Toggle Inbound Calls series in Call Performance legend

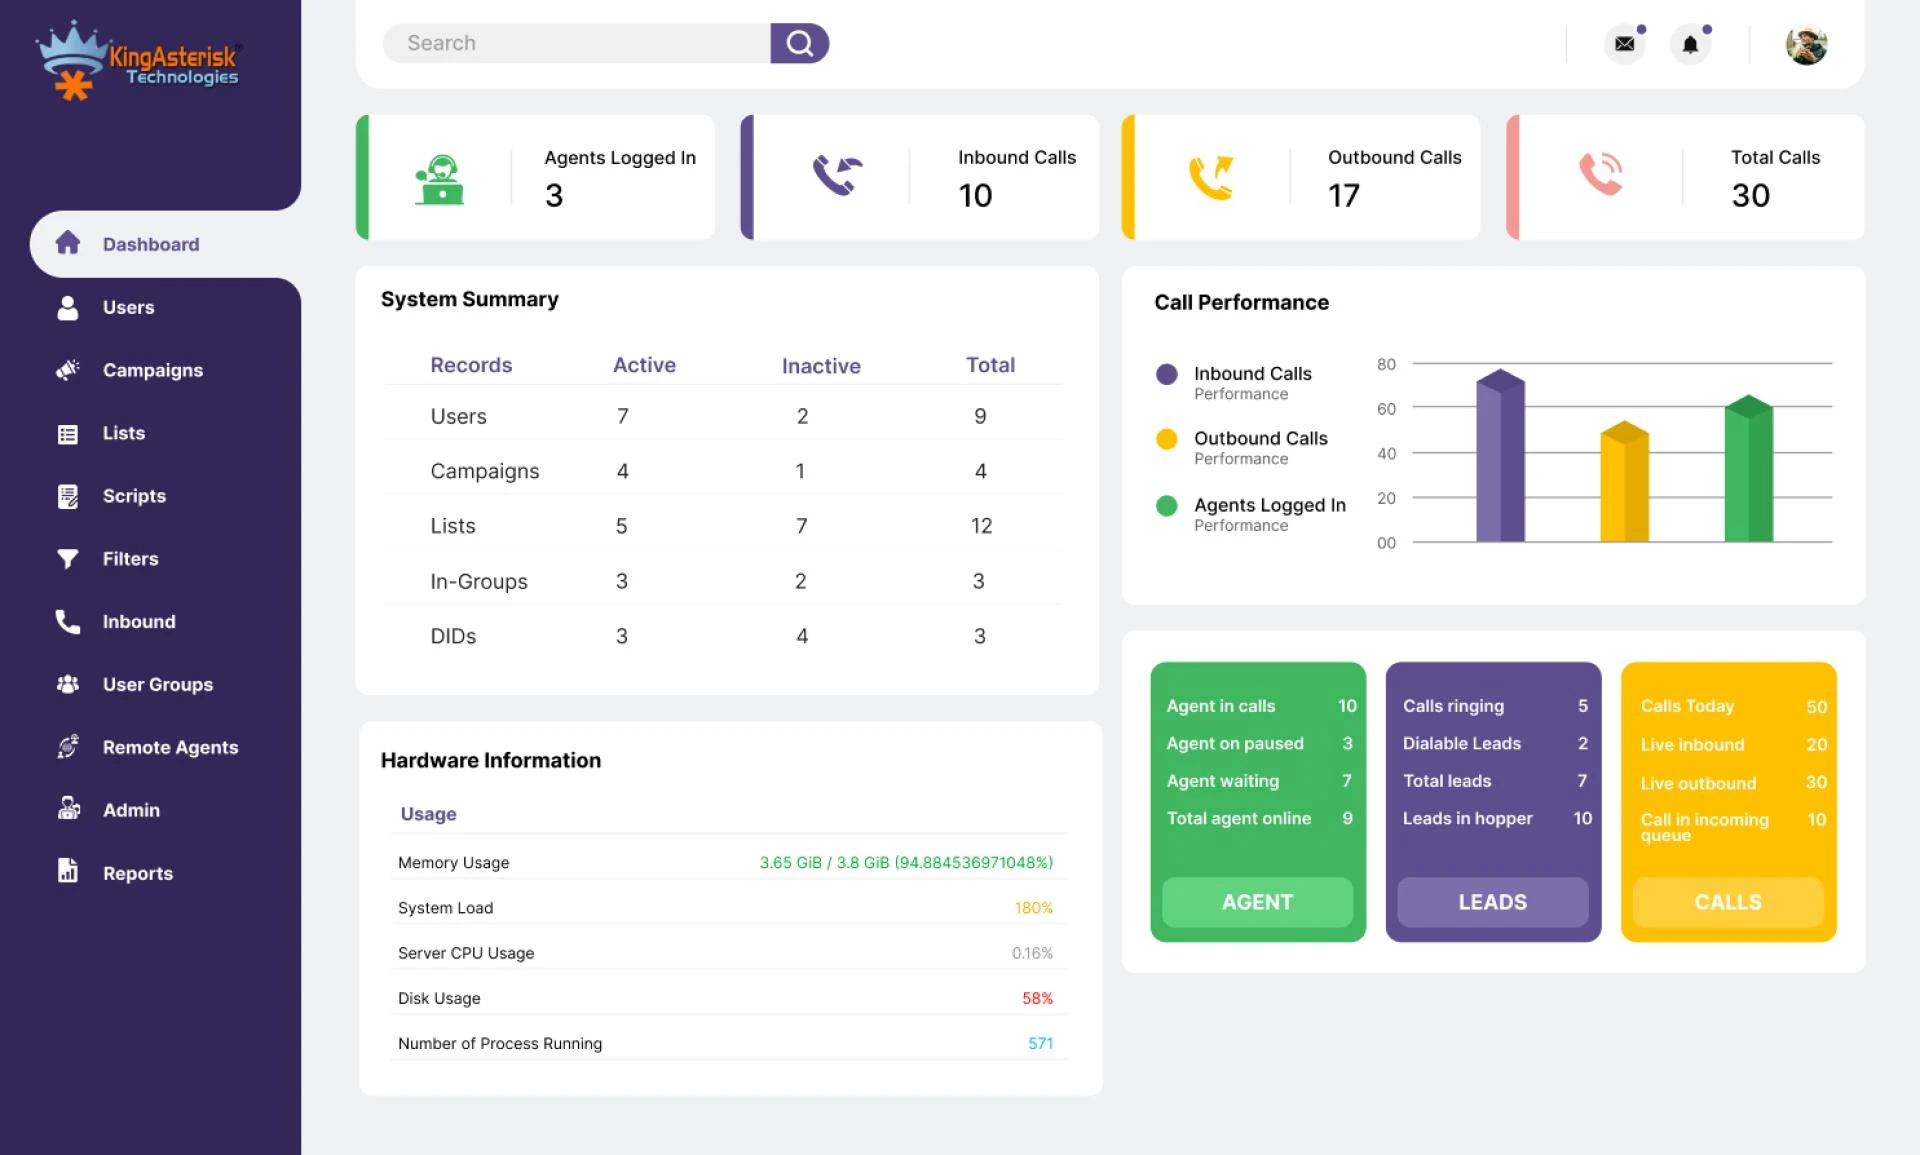[x=1166, y=374]
